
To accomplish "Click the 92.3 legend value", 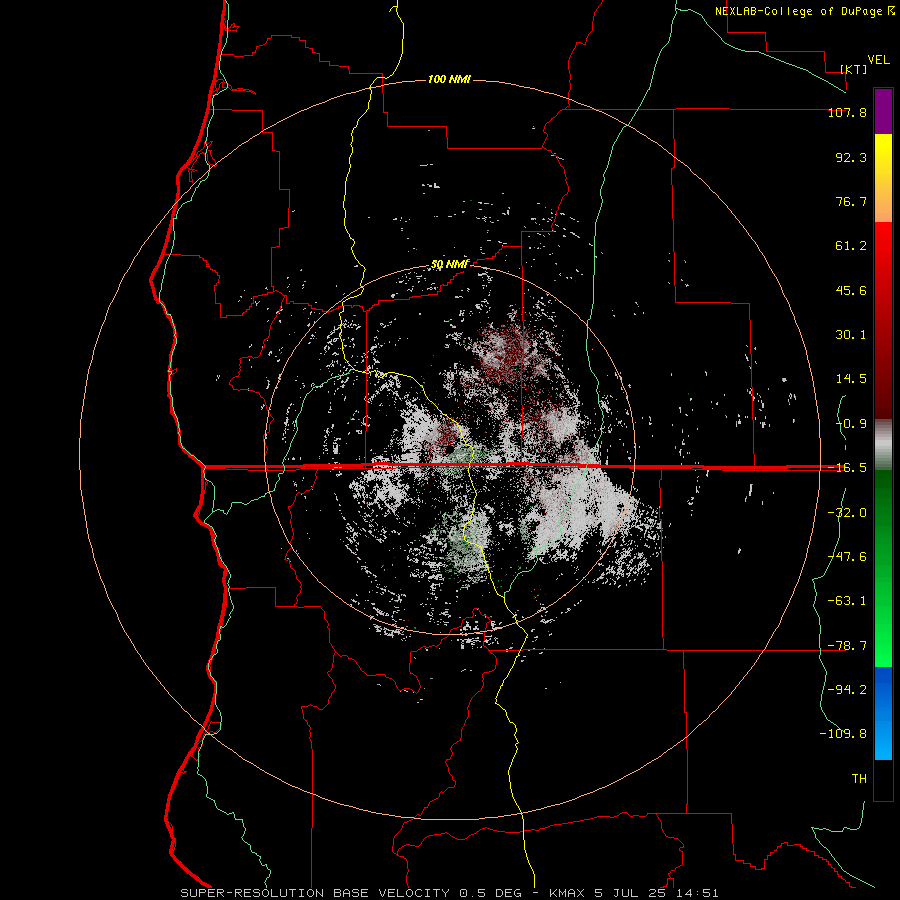I will pos(851,157).
